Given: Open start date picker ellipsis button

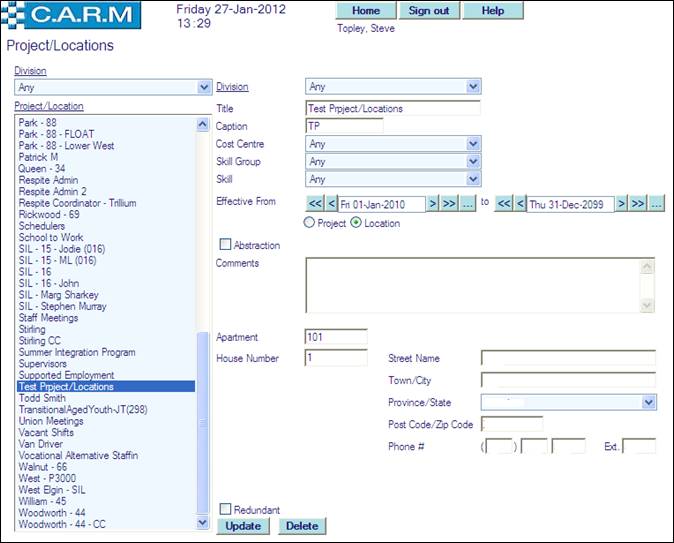Looking at the screenshot, I should tap(467, 204).
